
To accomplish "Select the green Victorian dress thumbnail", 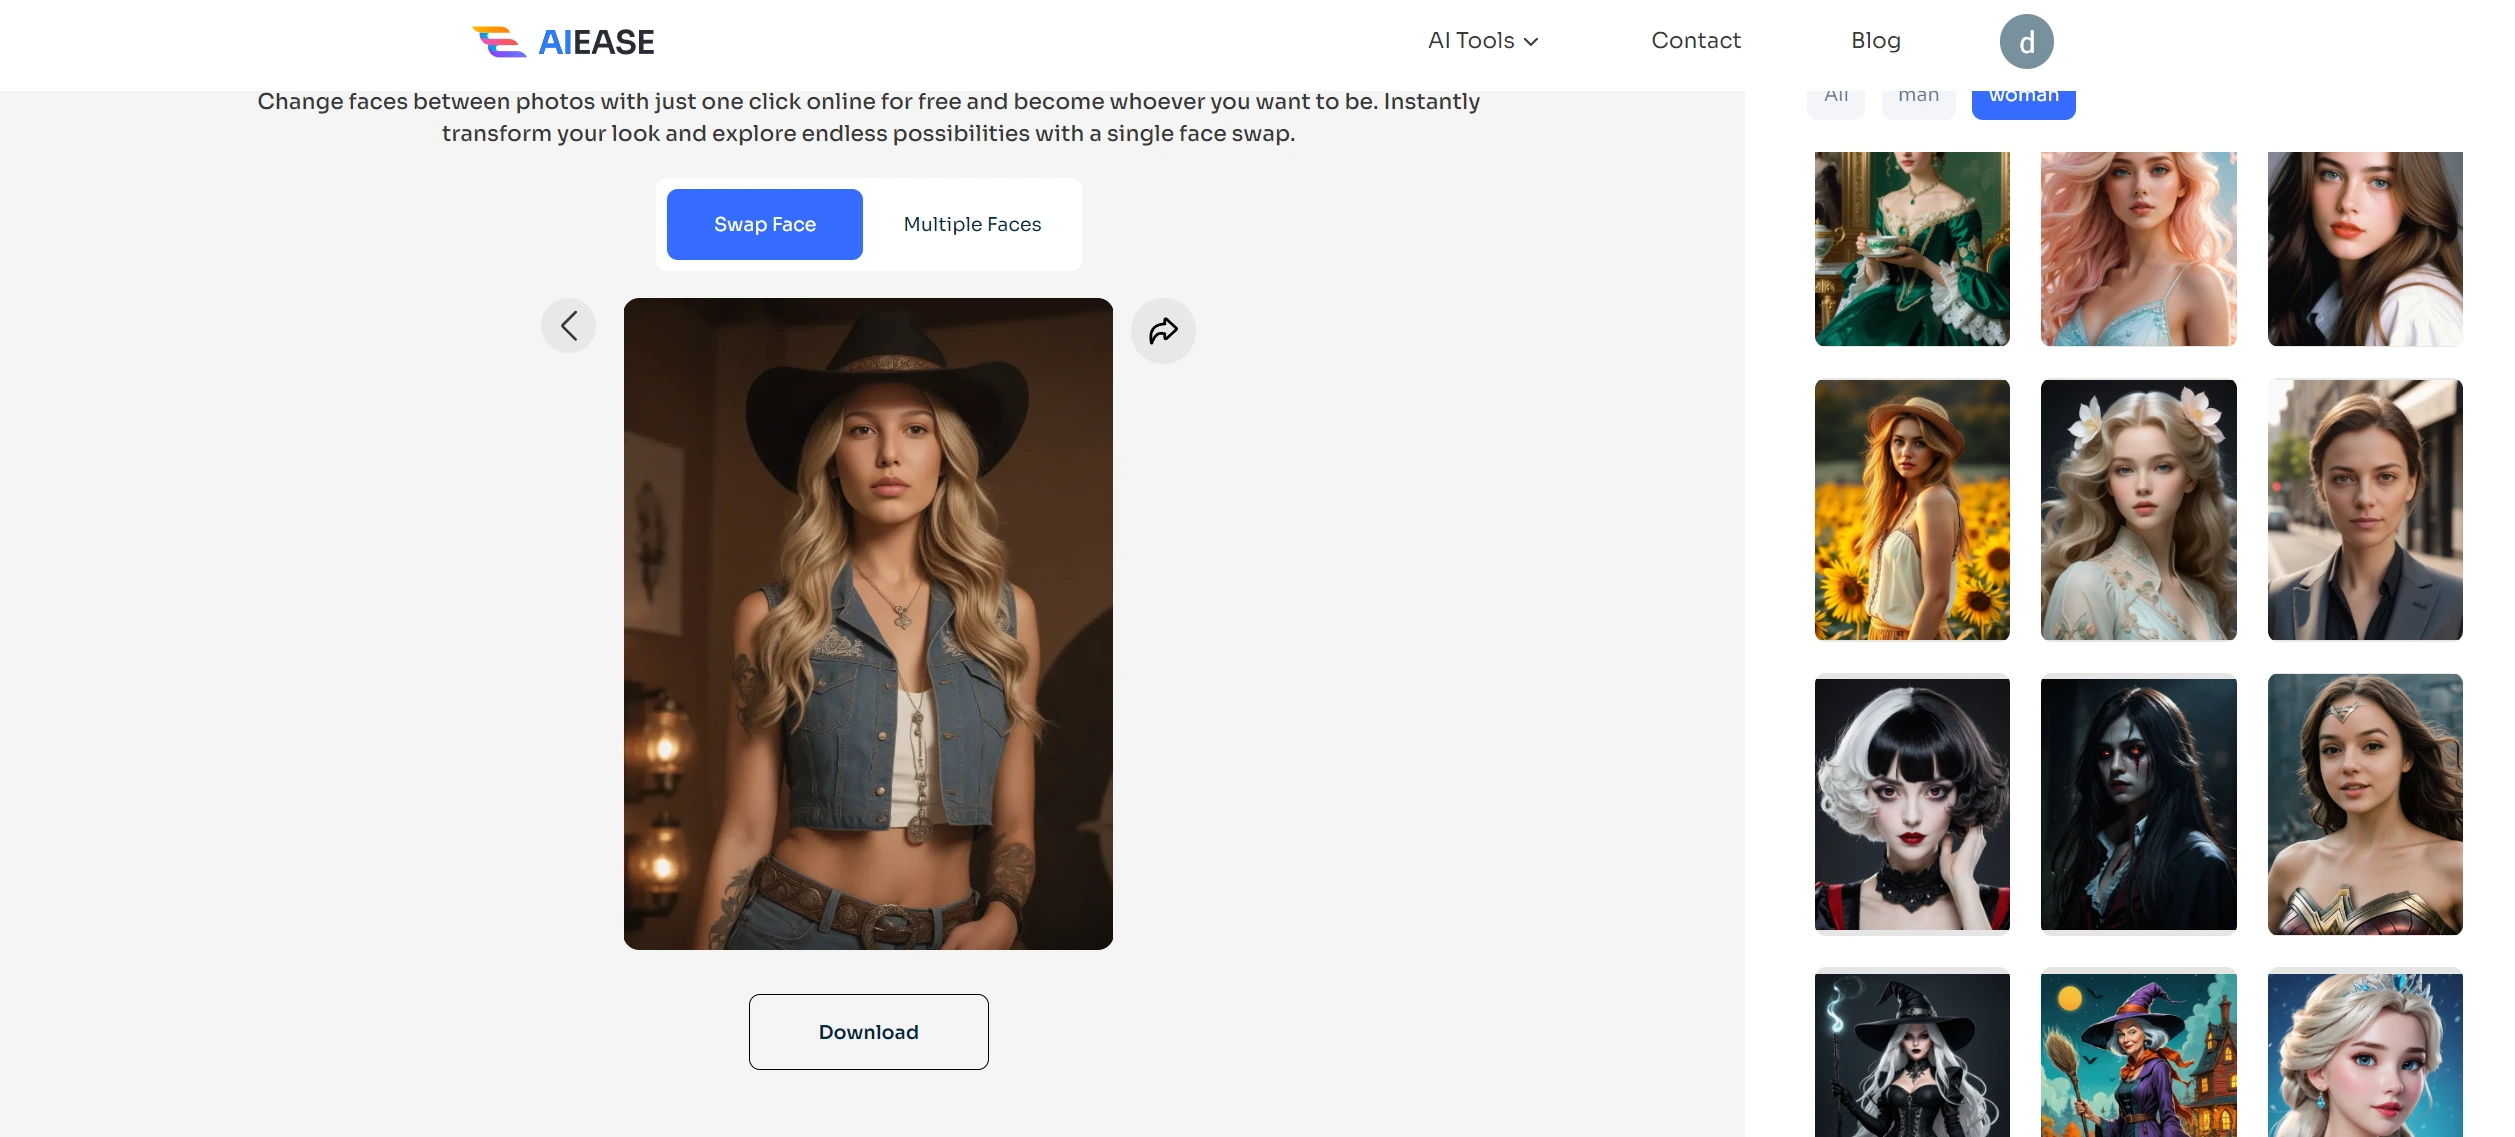I will (x=1912, y=249).
